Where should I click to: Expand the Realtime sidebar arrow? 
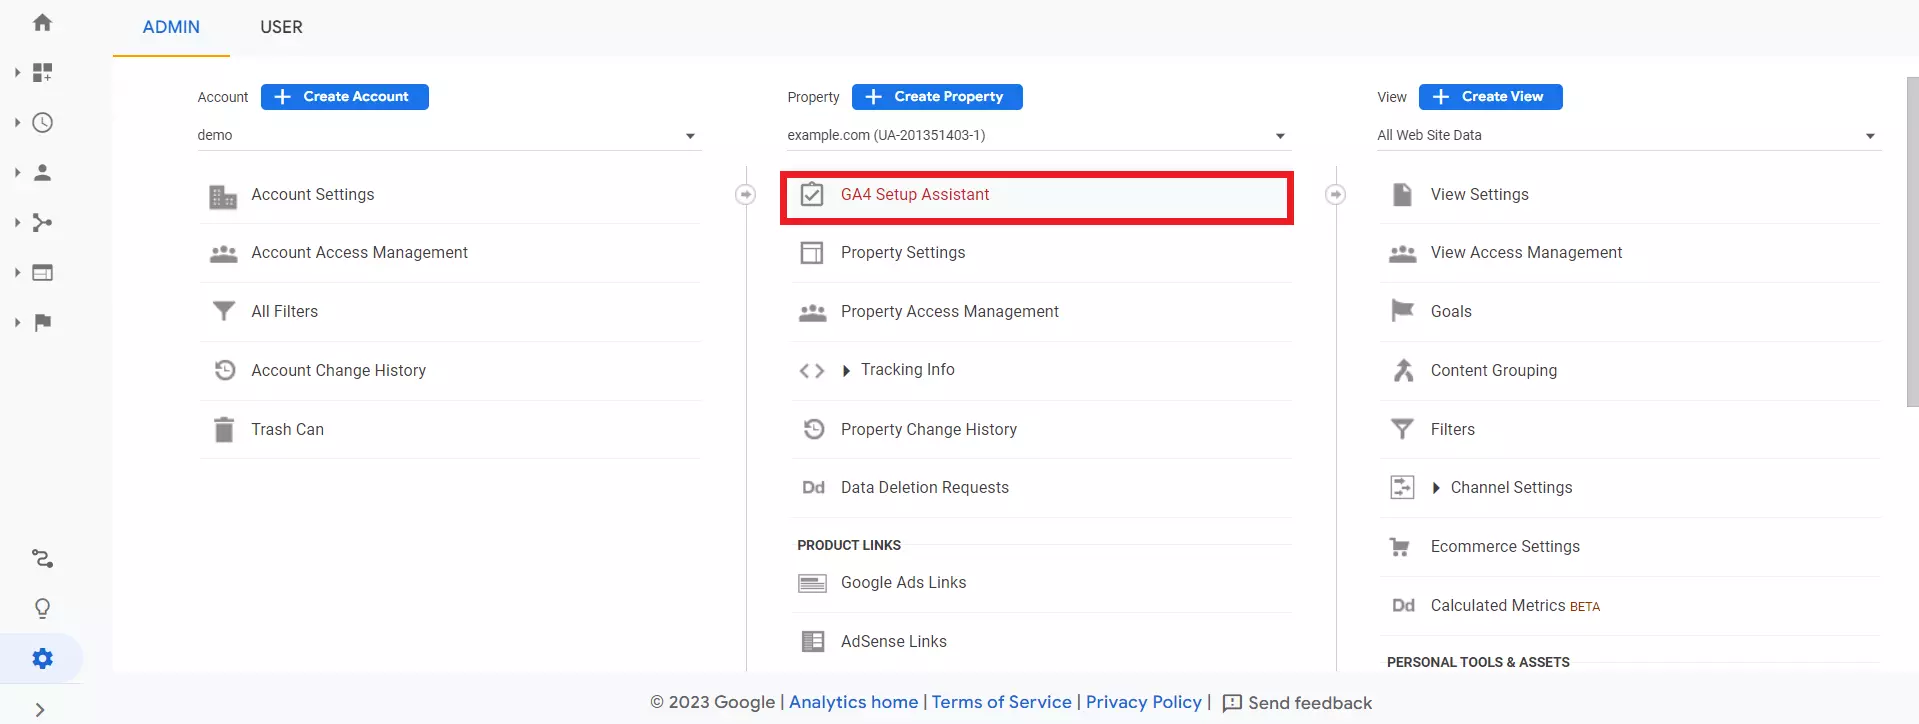click(17, 122)
